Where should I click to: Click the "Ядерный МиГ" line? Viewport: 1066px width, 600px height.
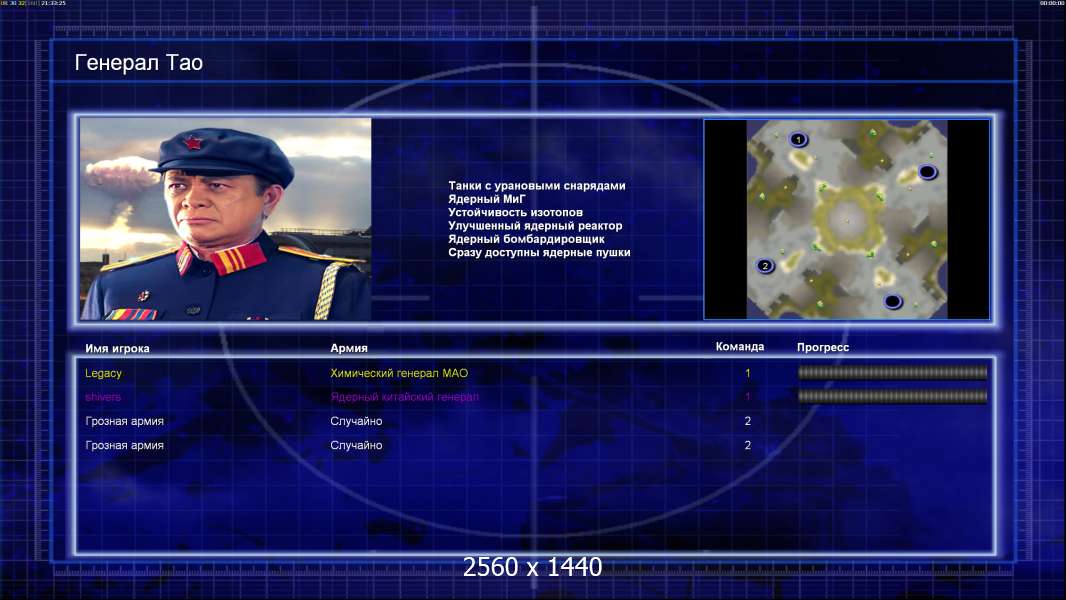coord(487,199)
